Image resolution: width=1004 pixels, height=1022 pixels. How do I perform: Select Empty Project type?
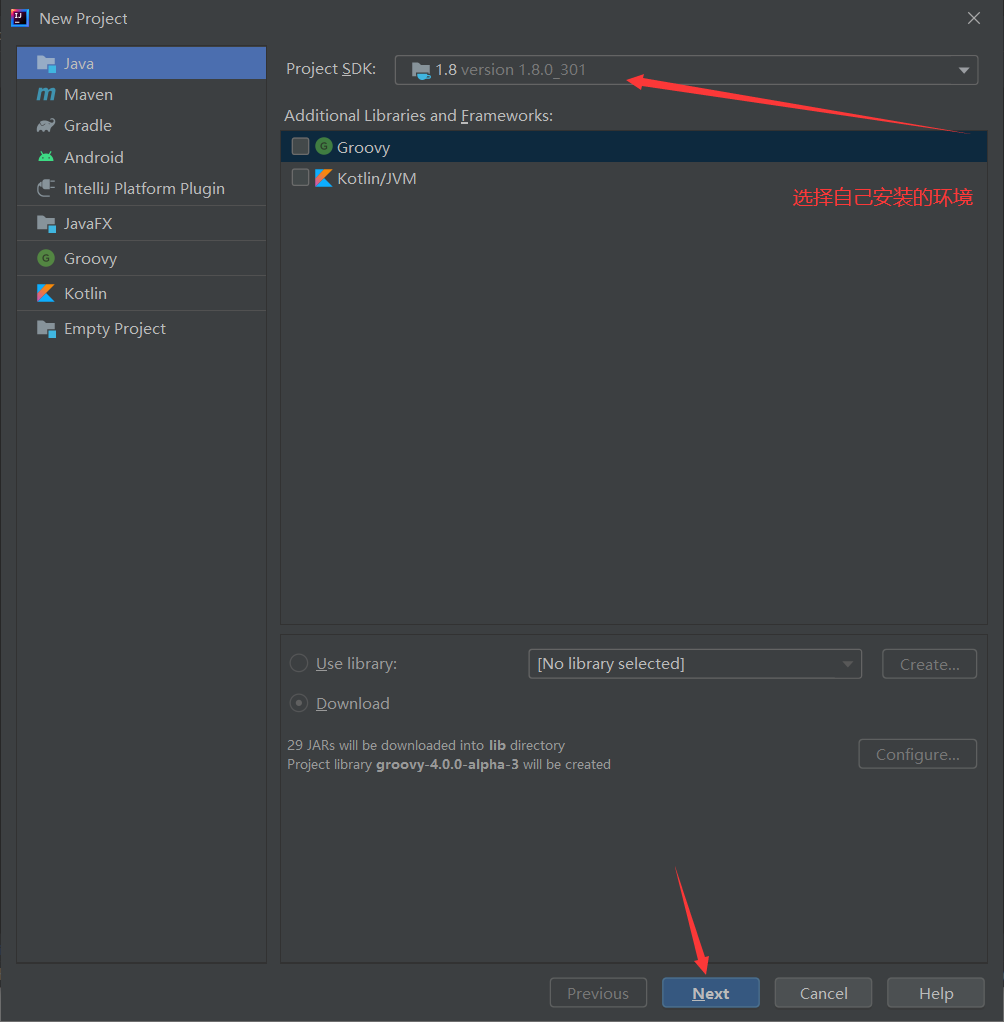[x=141, y=328]
